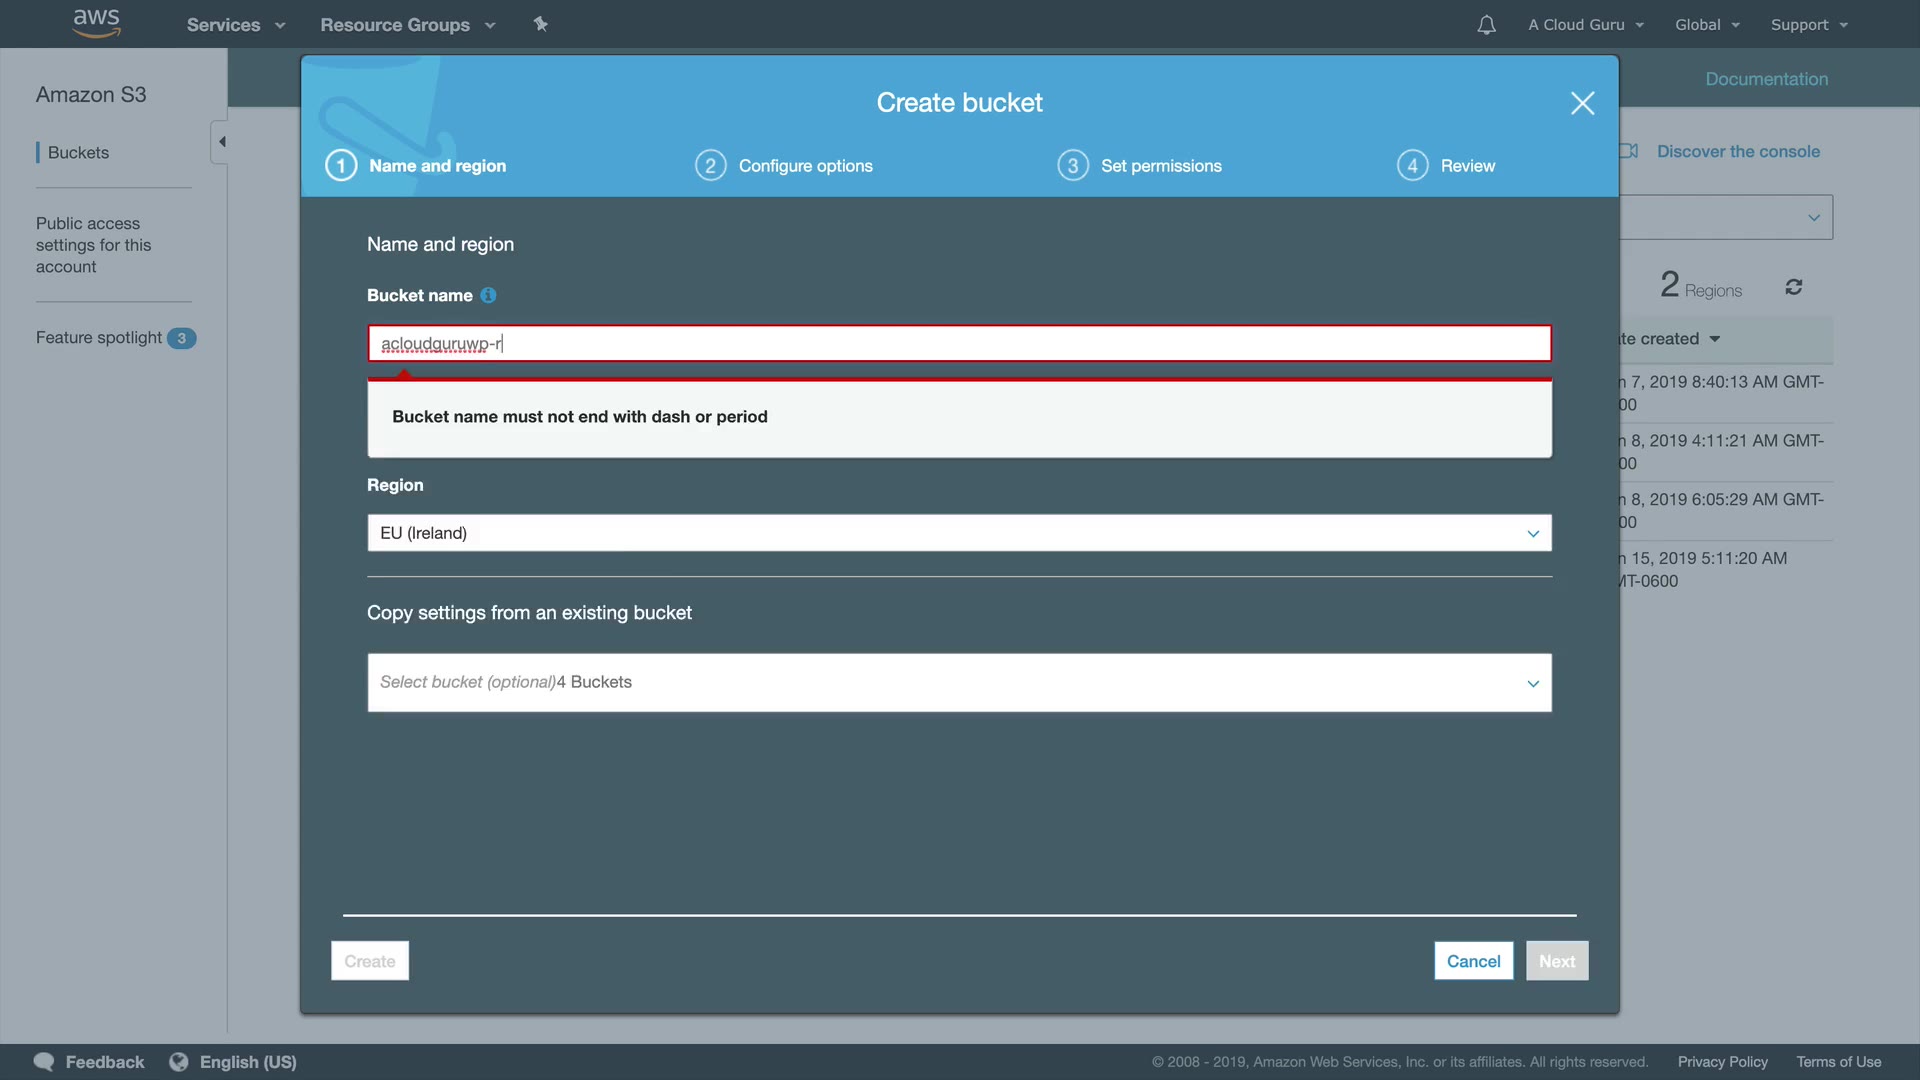Open the Resource Groups menu

click(407, 25)
